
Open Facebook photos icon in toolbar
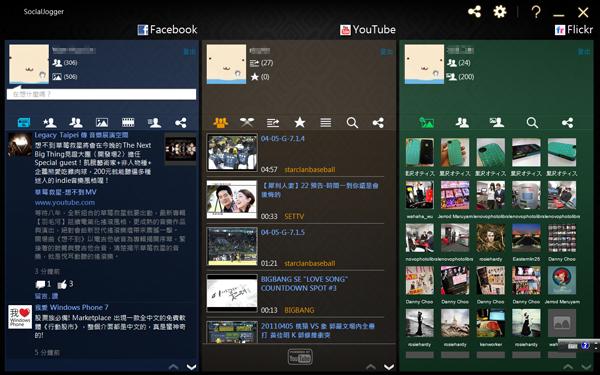(x=102, y=122)
